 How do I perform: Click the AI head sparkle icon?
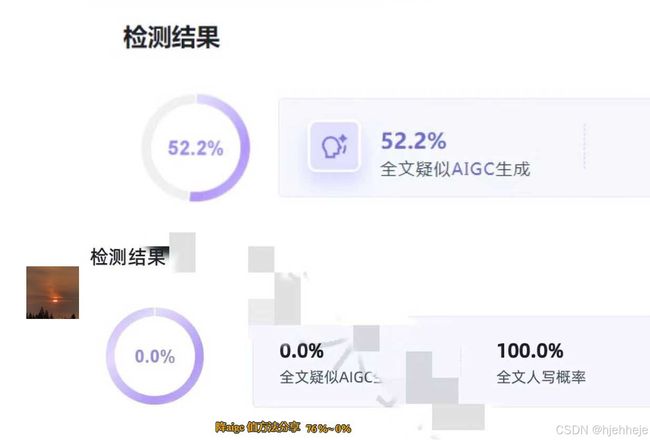click(x=334, y=146)
